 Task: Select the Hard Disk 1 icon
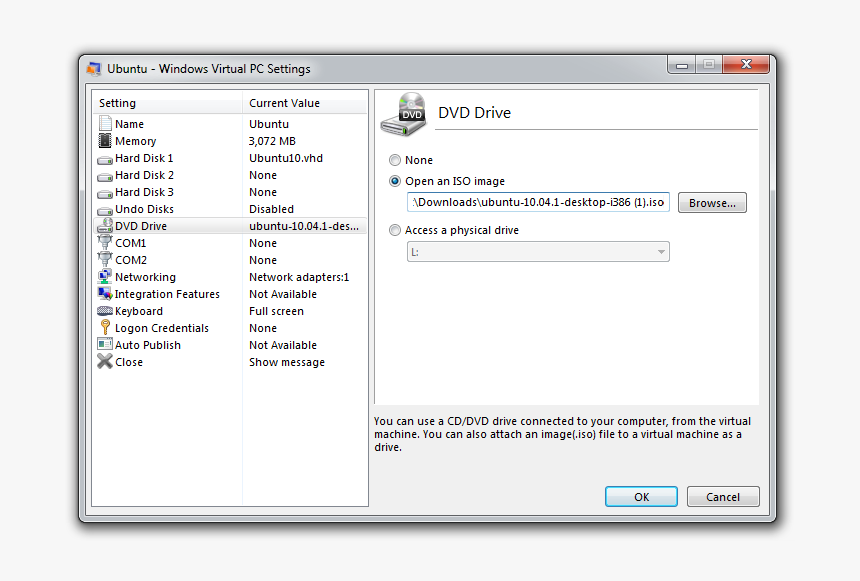105,158
